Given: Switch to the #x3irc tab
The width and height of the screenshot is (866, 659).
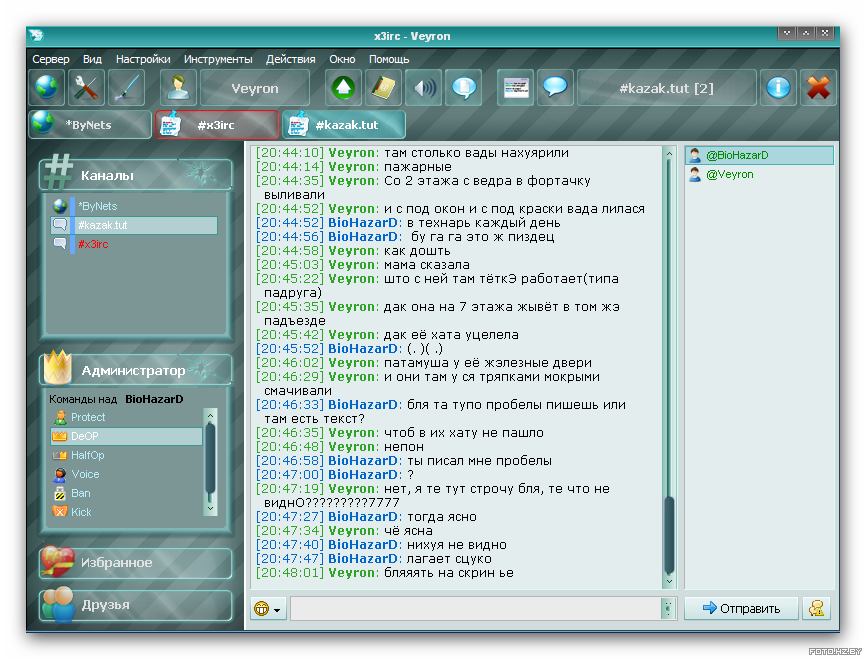Looking at the screenshot, I should click(217, 124).
